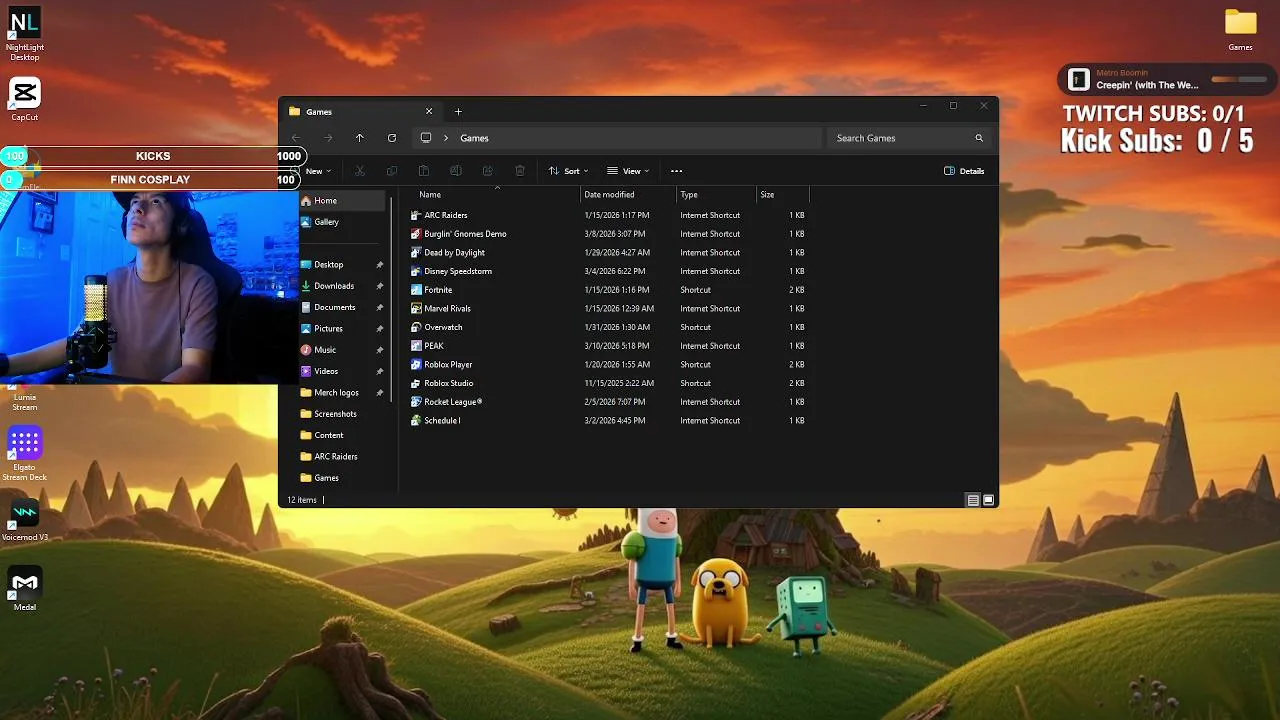Open the Sort dropdown menu
The height and width of the screenshot is (720, 1280).
pyautogui.click(x=568, y=171)
